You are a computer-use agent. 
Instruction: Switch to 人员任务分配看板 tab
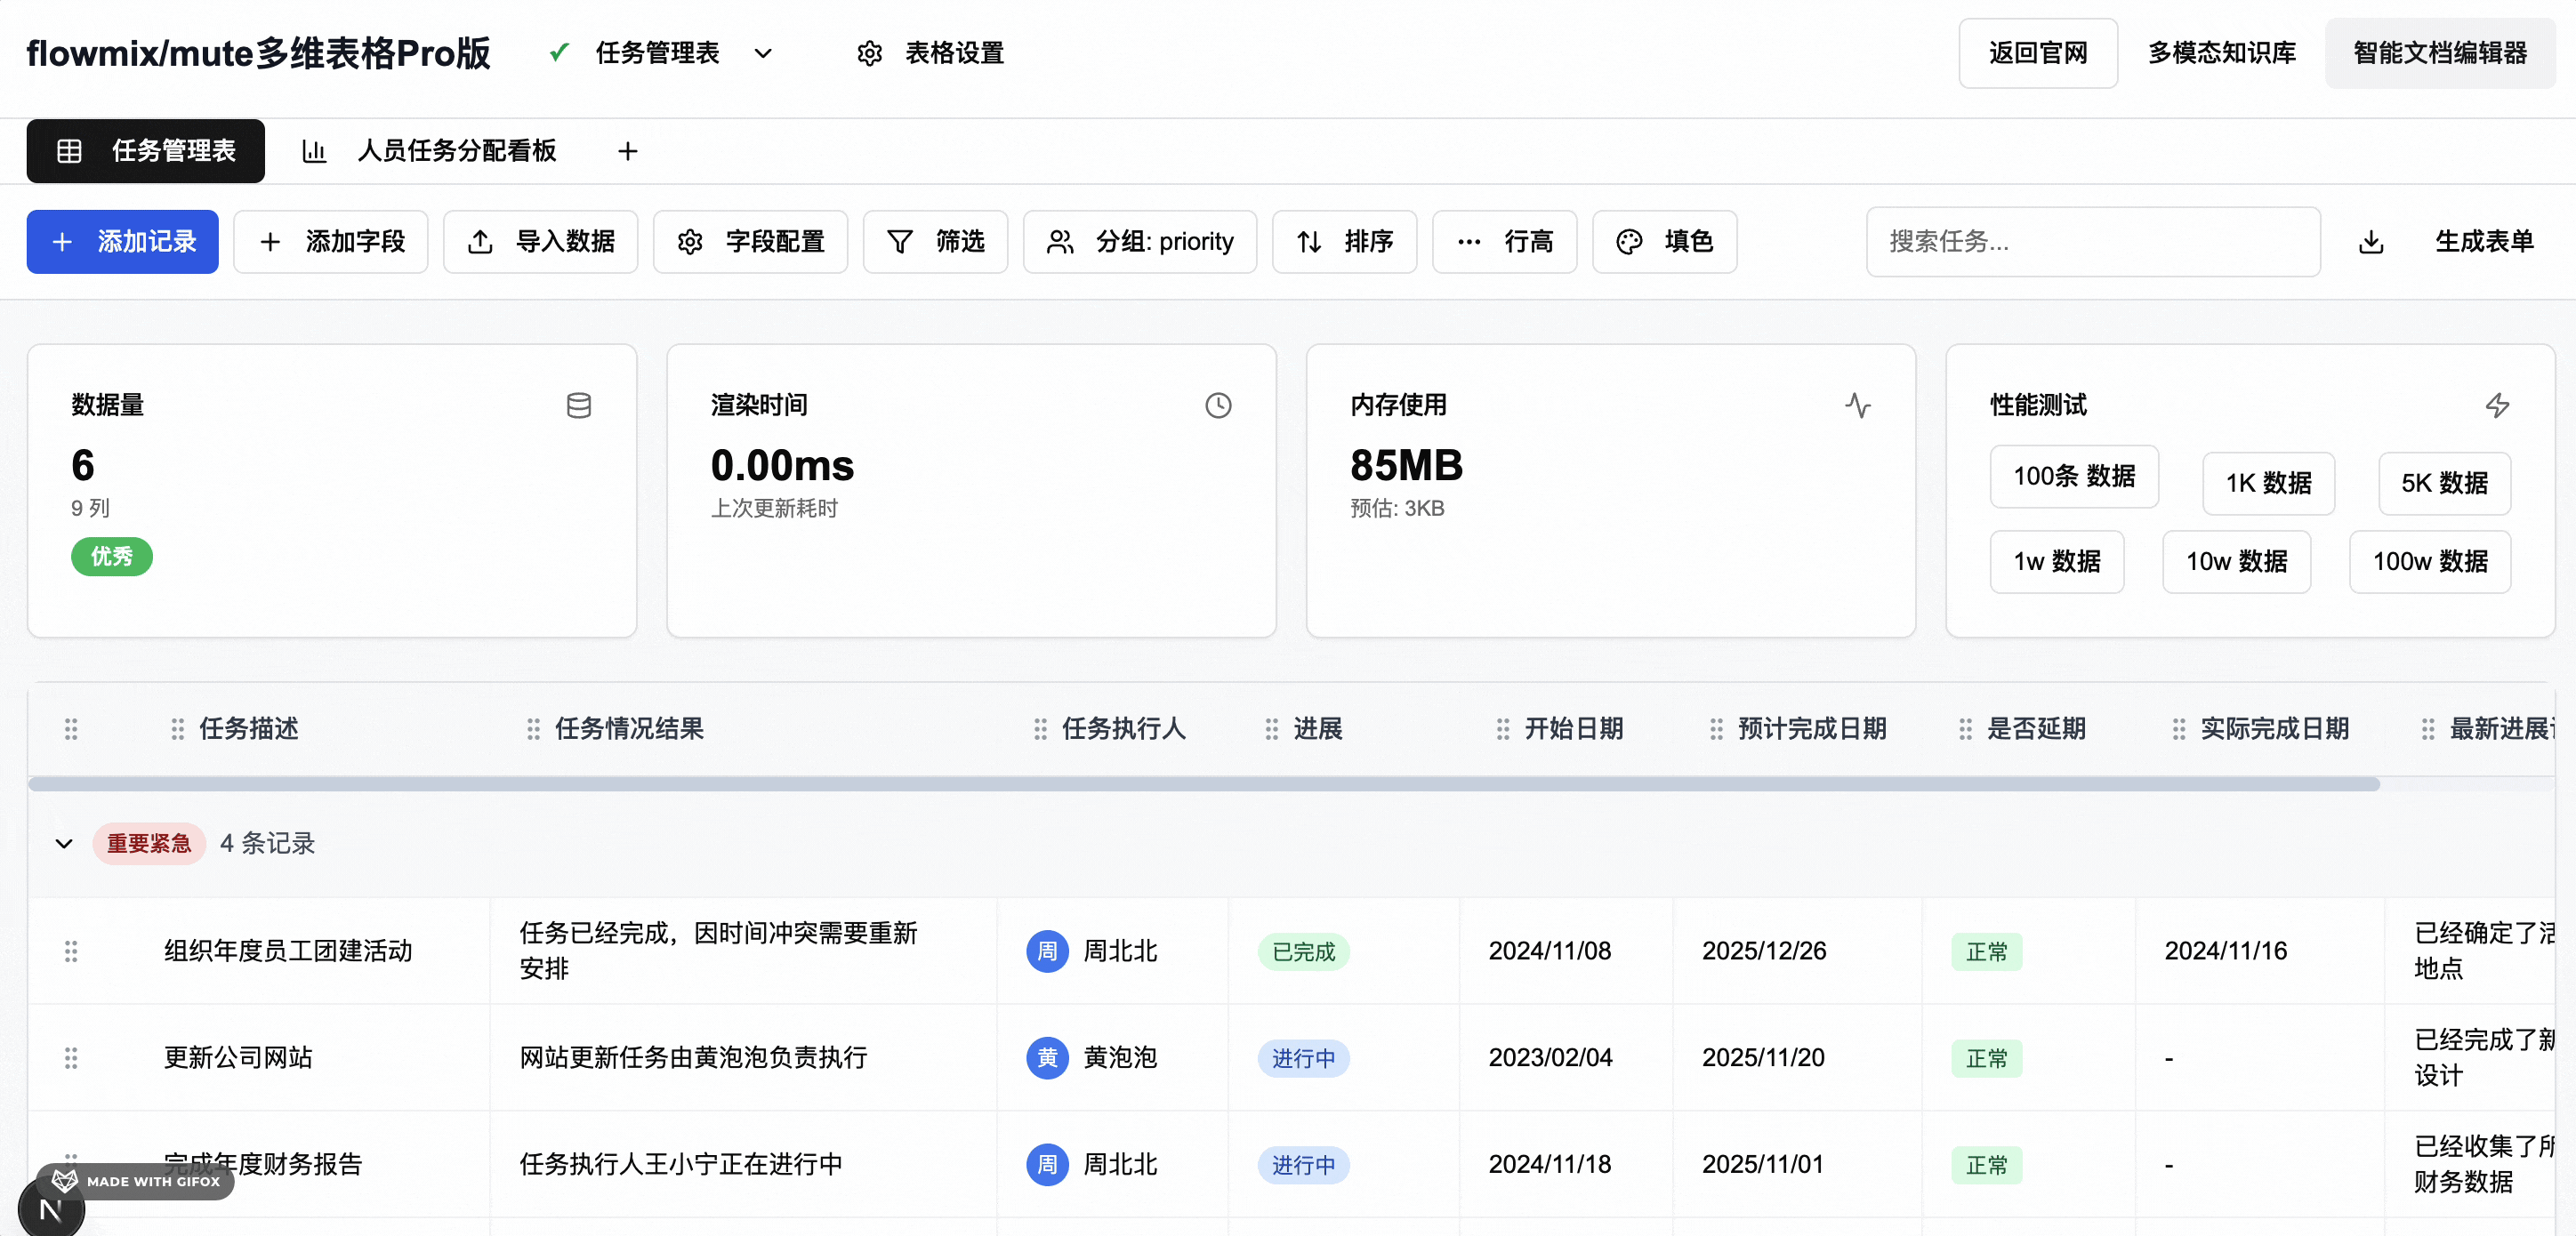[430, 151]
